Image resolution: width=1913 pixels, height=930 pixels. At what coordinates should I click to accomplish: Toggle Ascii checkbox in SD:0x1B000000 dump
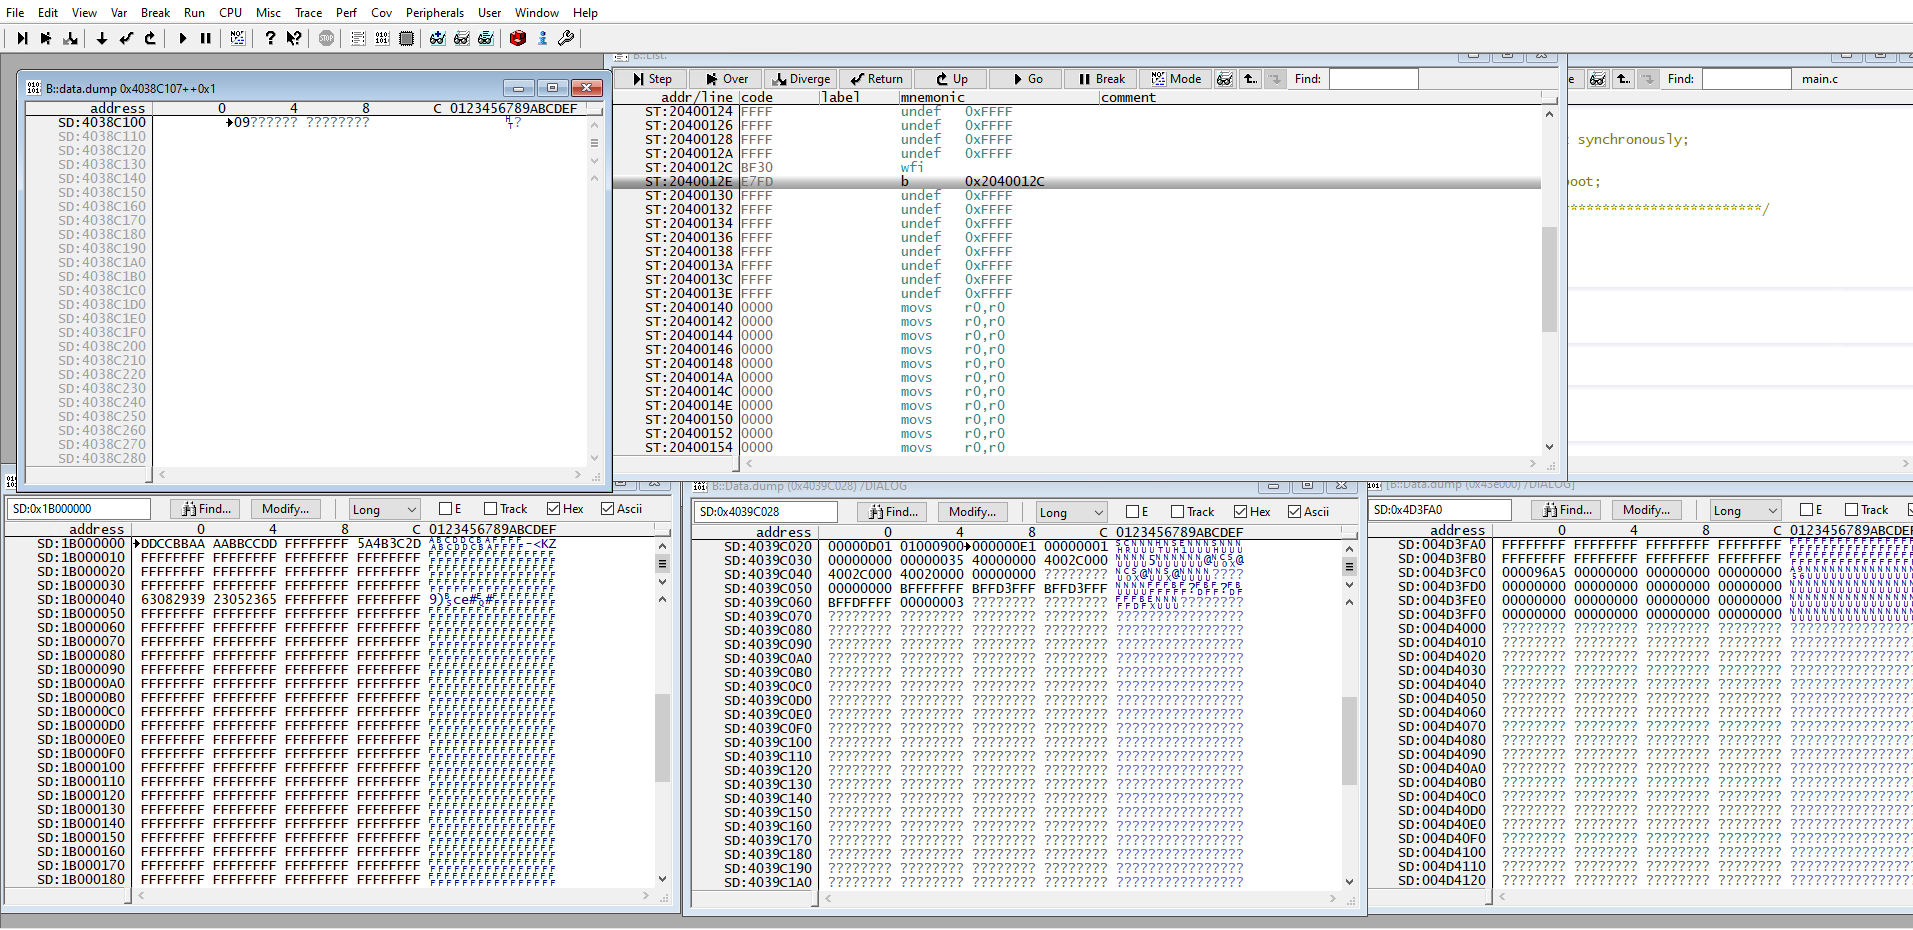tap(607, 509)
